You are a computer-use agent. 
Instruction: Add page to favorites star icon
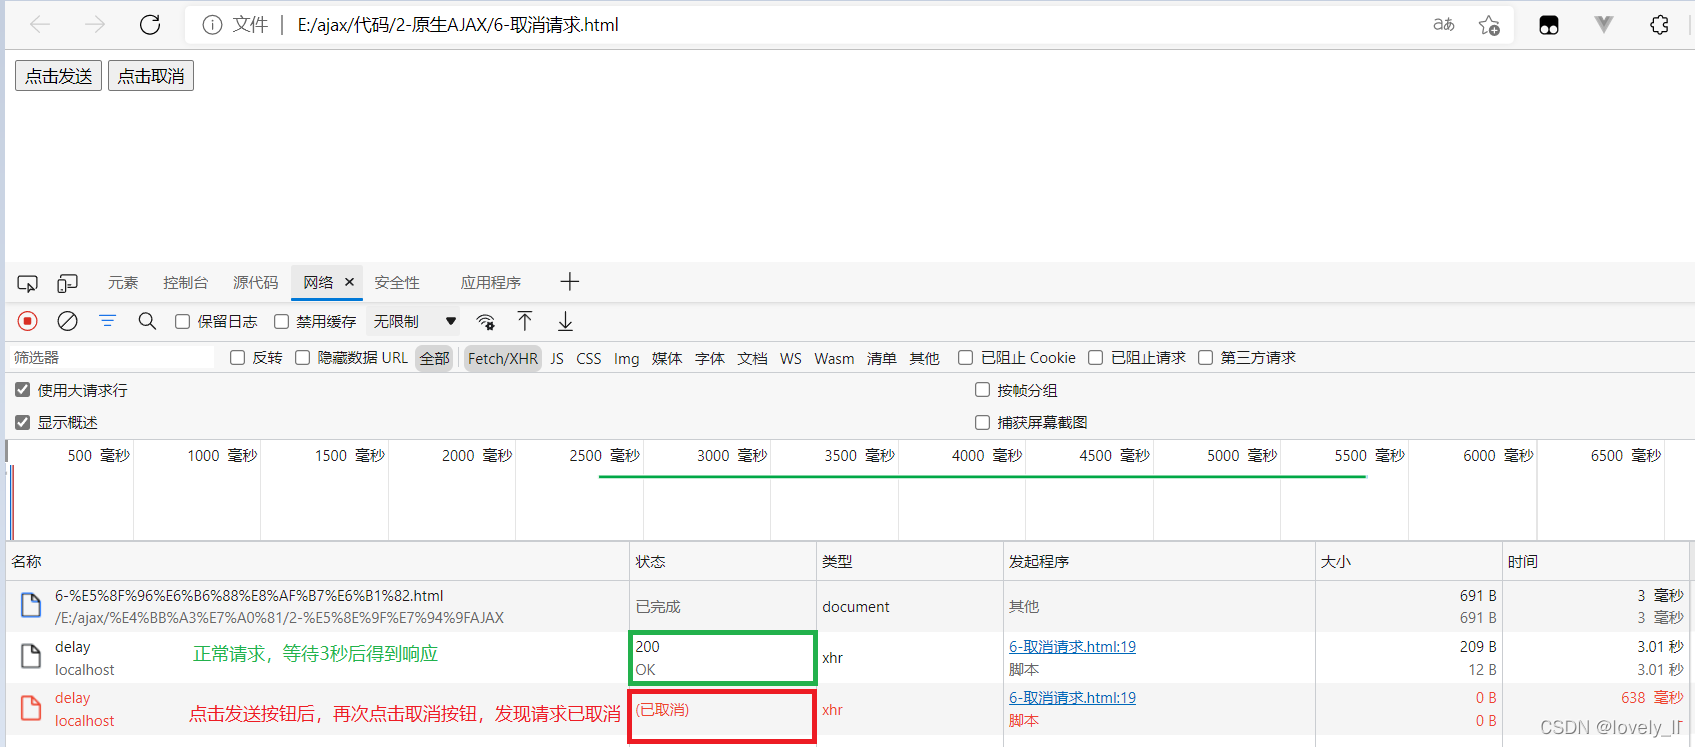coord(1489,25)
